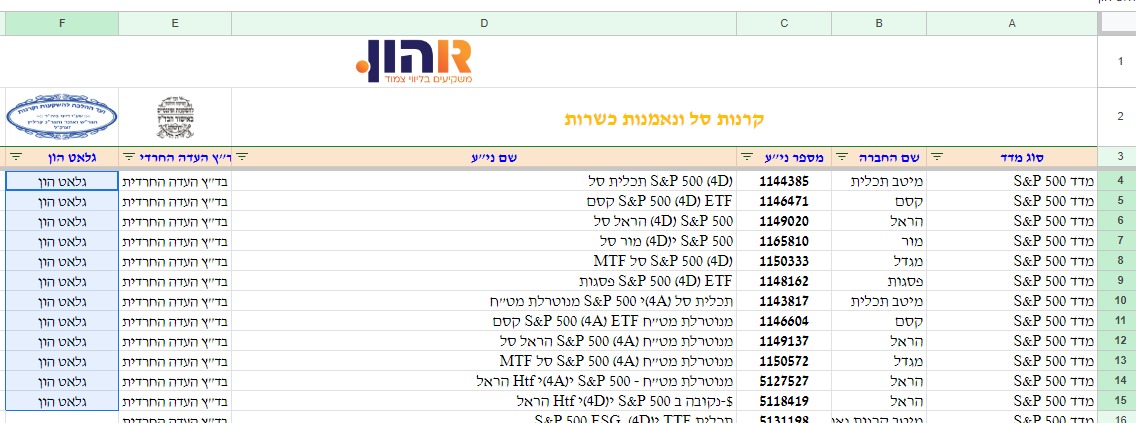Click security number 1150333
Screen dimensions: 1136x423
(x=784, y=261)
